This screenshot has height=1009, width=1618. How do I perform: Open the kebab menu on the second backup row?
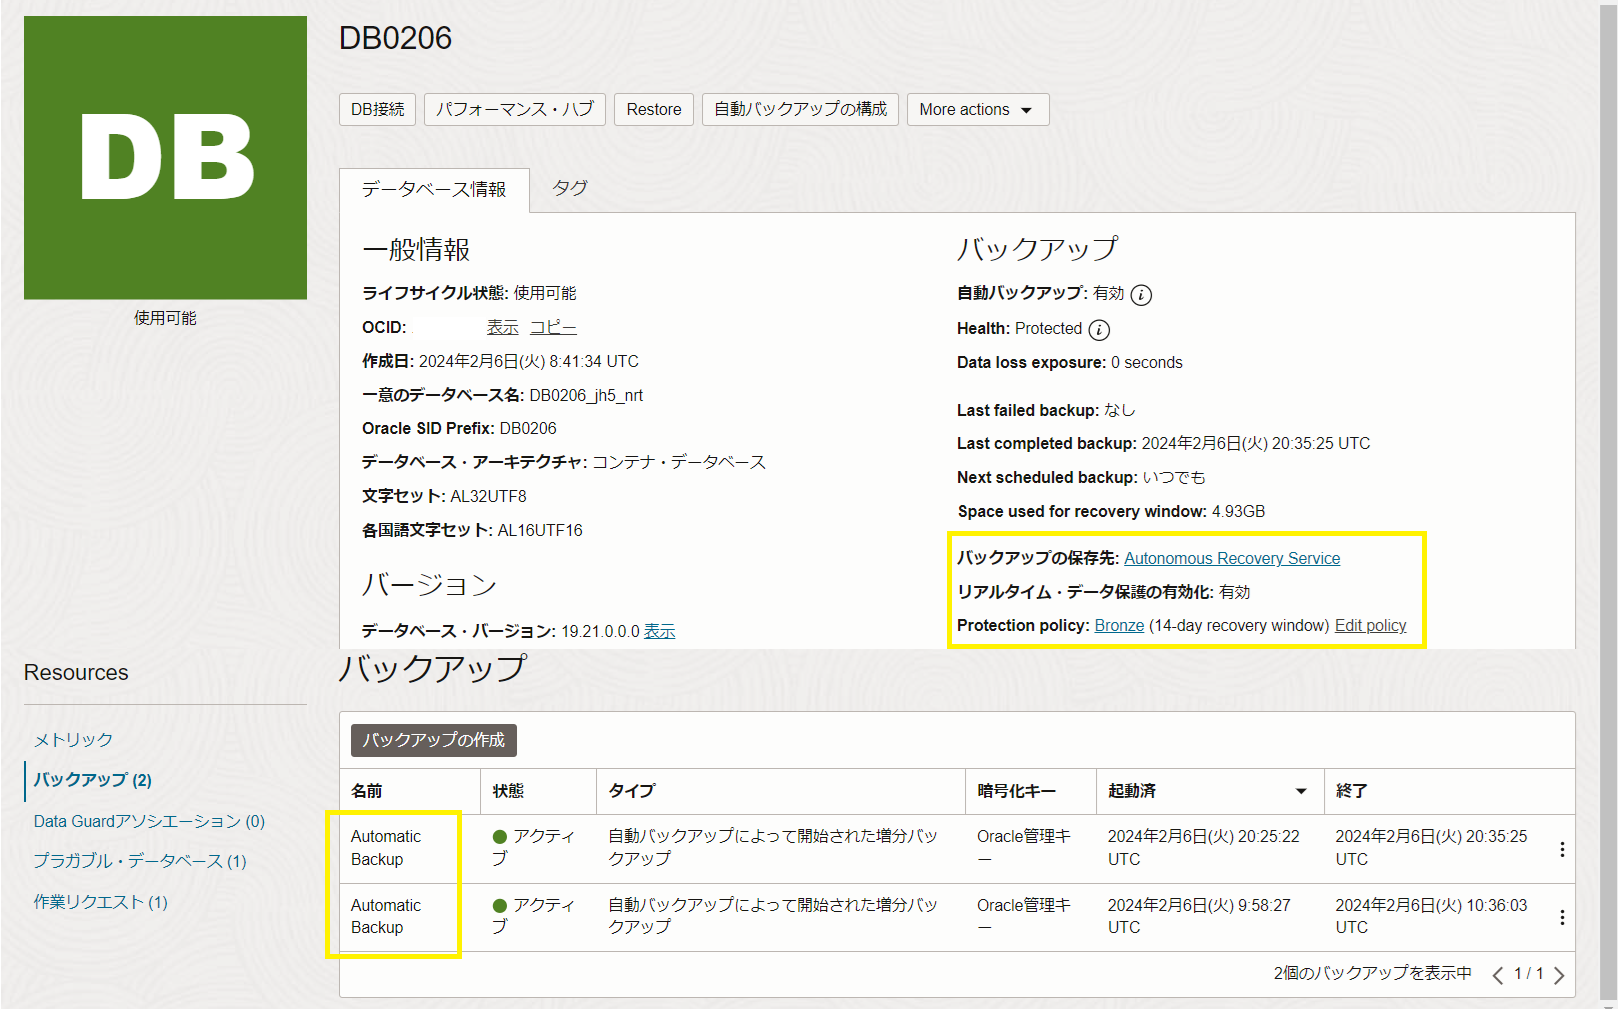click(x=1562, y=917)
